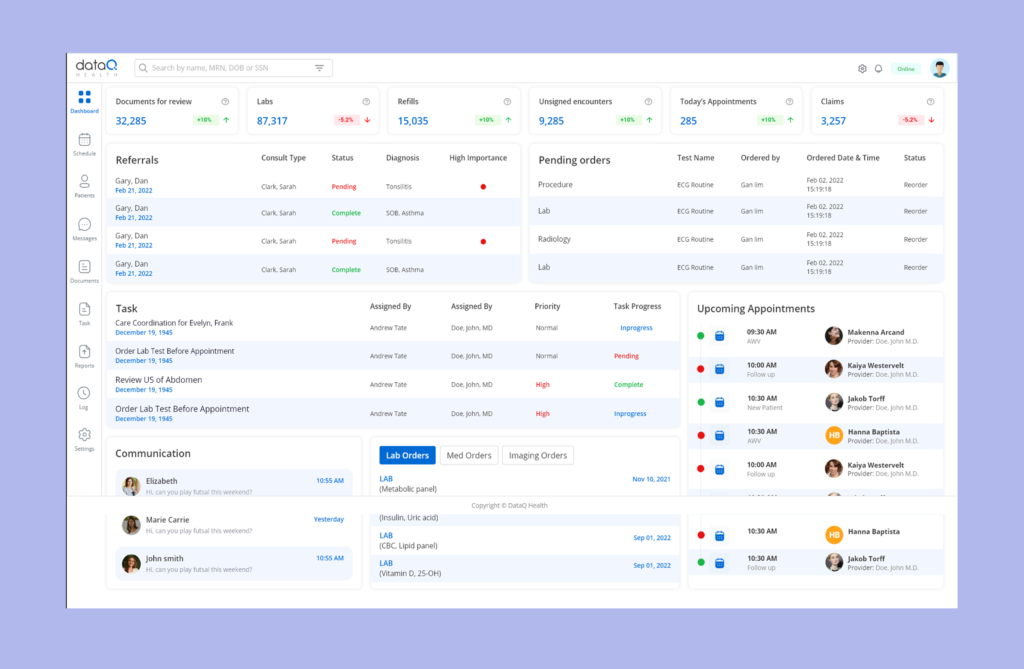Switch to the Med Orders tab
1024x669 pixels.
pyautogui.click(x=468, y=456)
